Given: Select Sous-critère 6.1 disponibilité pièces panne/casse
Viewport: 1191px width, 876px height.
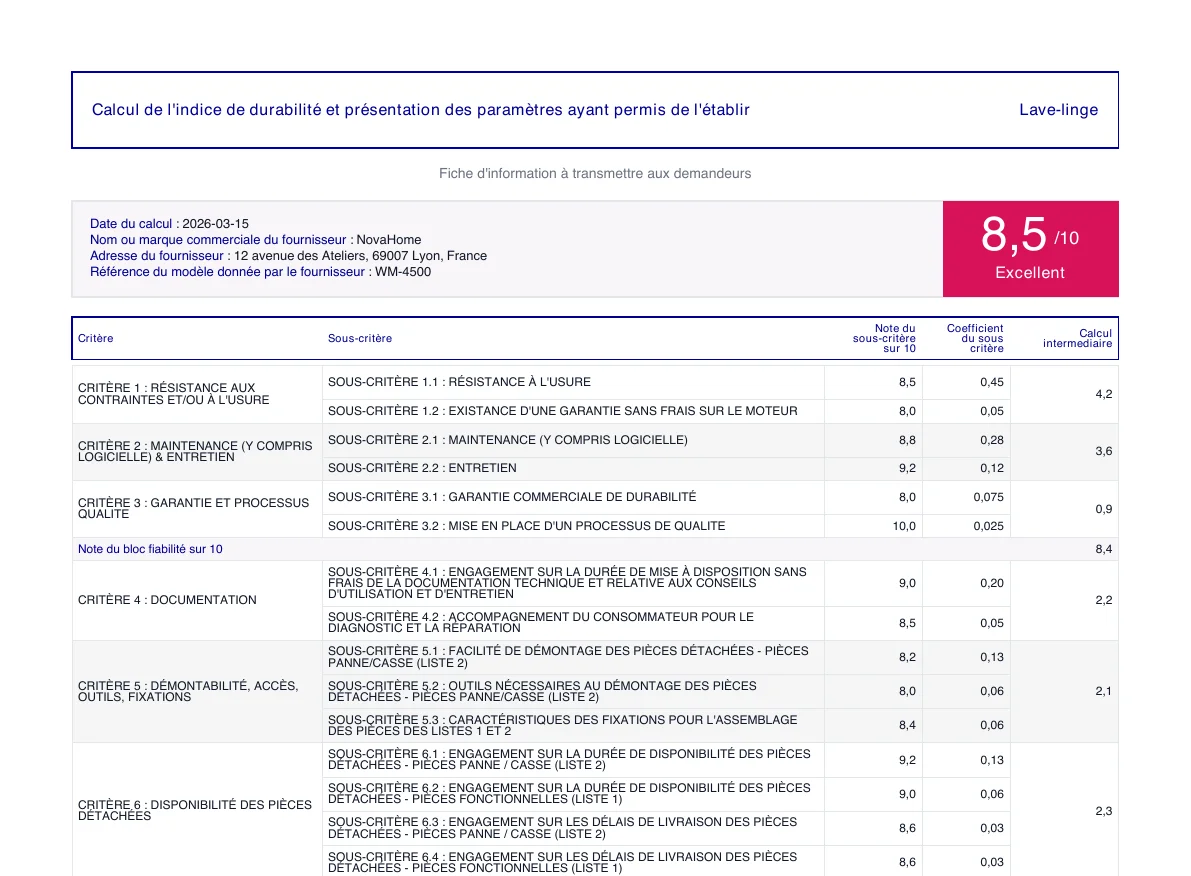Looking at the screenshot, I should pyautogui.click(x=569, y=759).
